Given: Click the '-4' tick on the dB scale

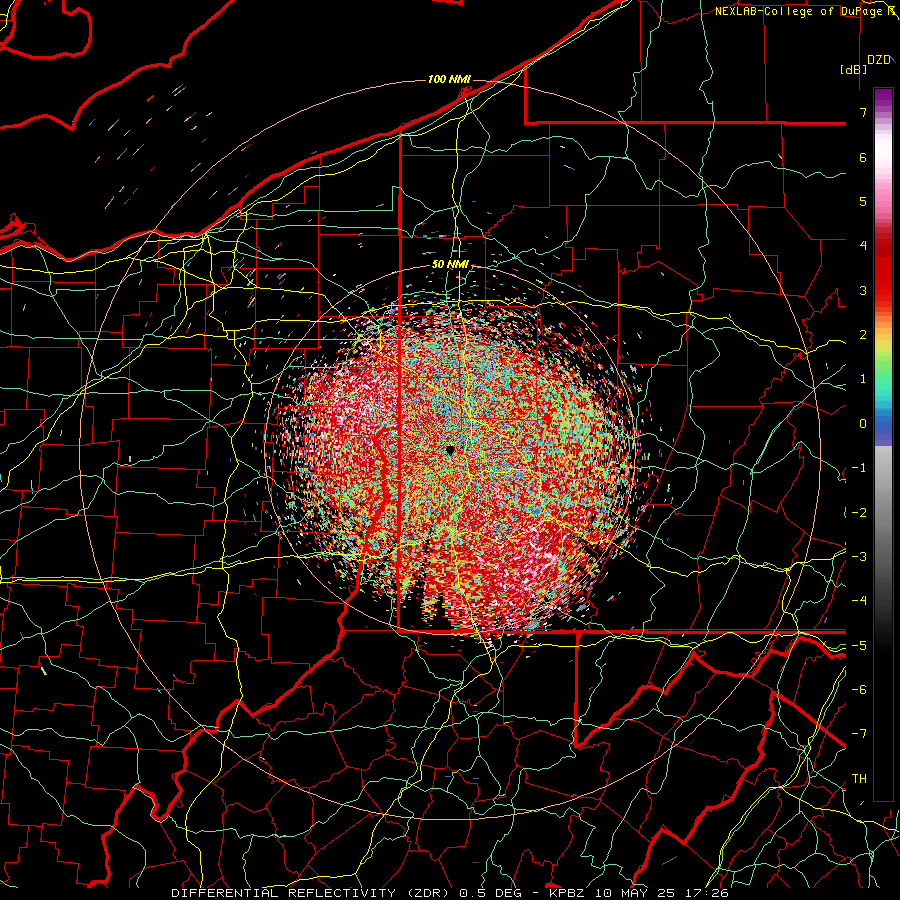Looking at the screenshot, I should [x=859, y=600].
